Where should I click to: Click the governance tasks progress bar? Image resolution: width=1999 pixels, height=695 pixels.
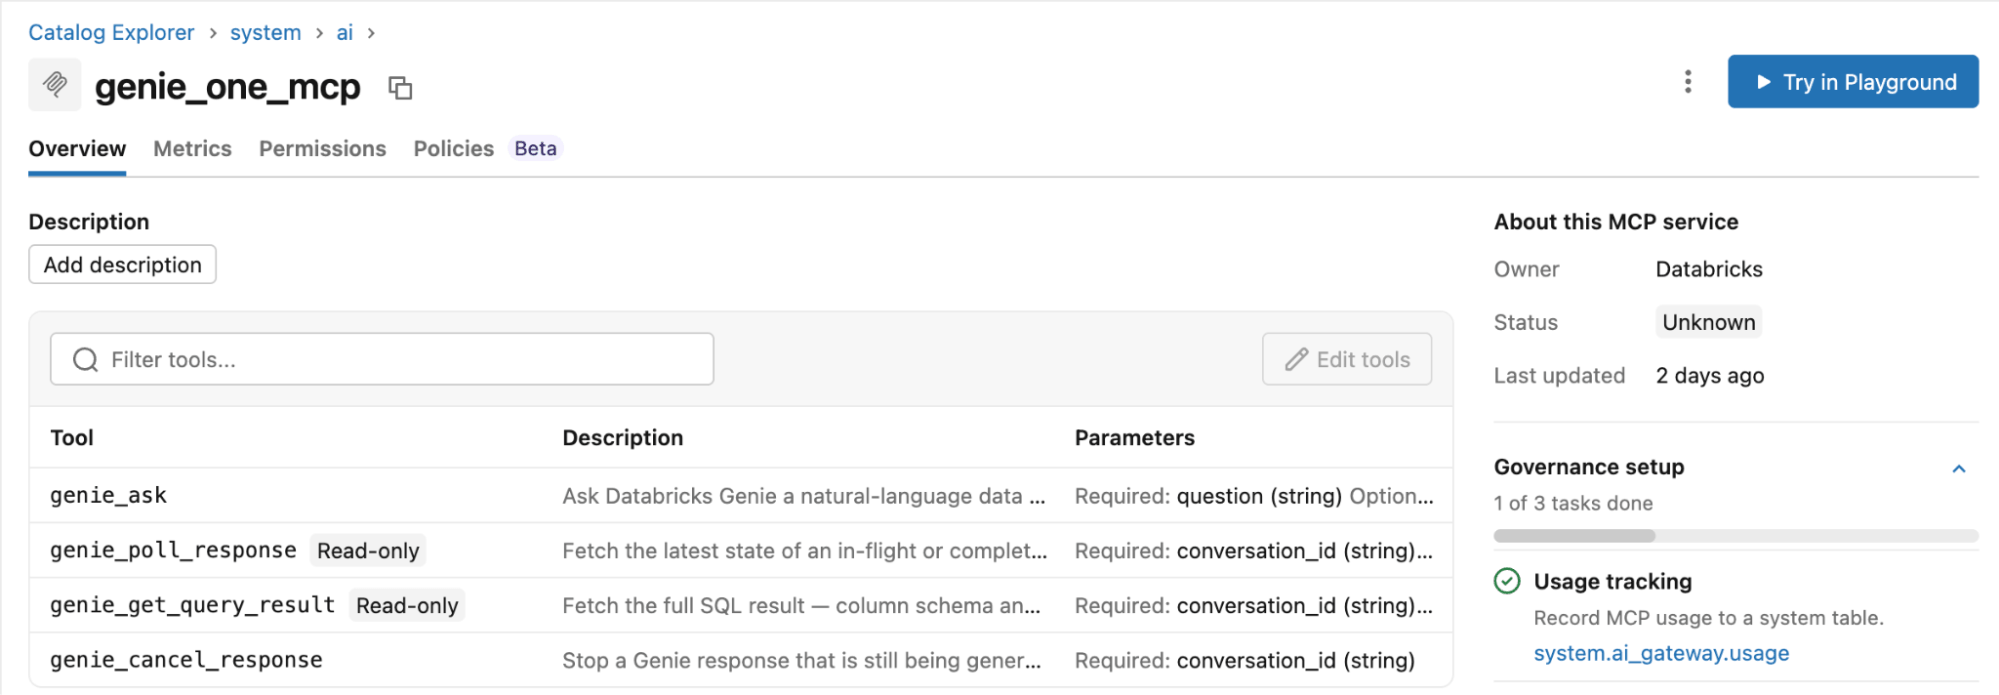1736,536
